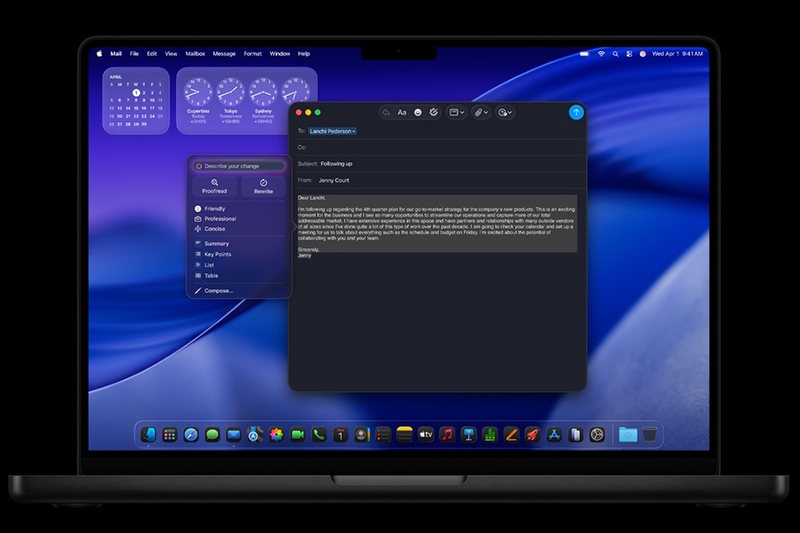Open Spotlight search in the menu bar
This screenshot has width=800, height=533.
click(x=615, y=54)
